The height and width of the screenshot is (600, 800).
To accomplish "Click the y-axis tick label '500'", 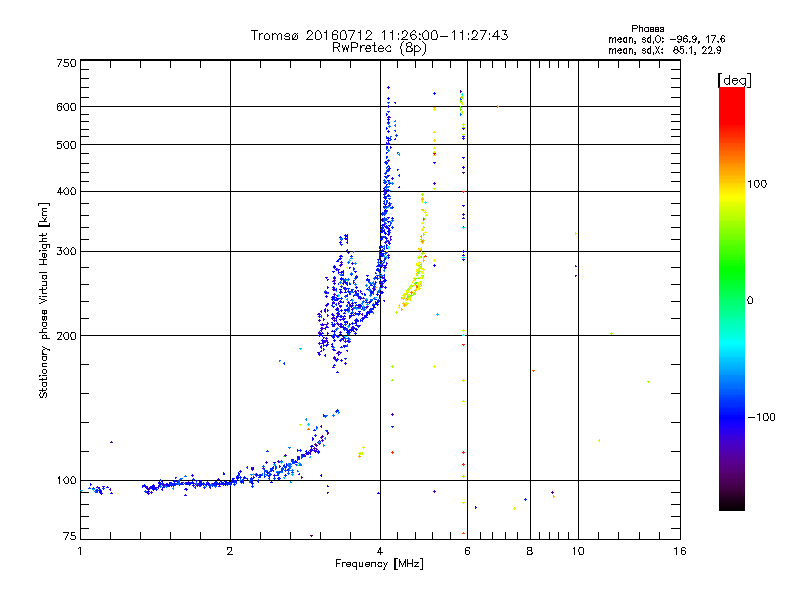I will tap(67, 145).
